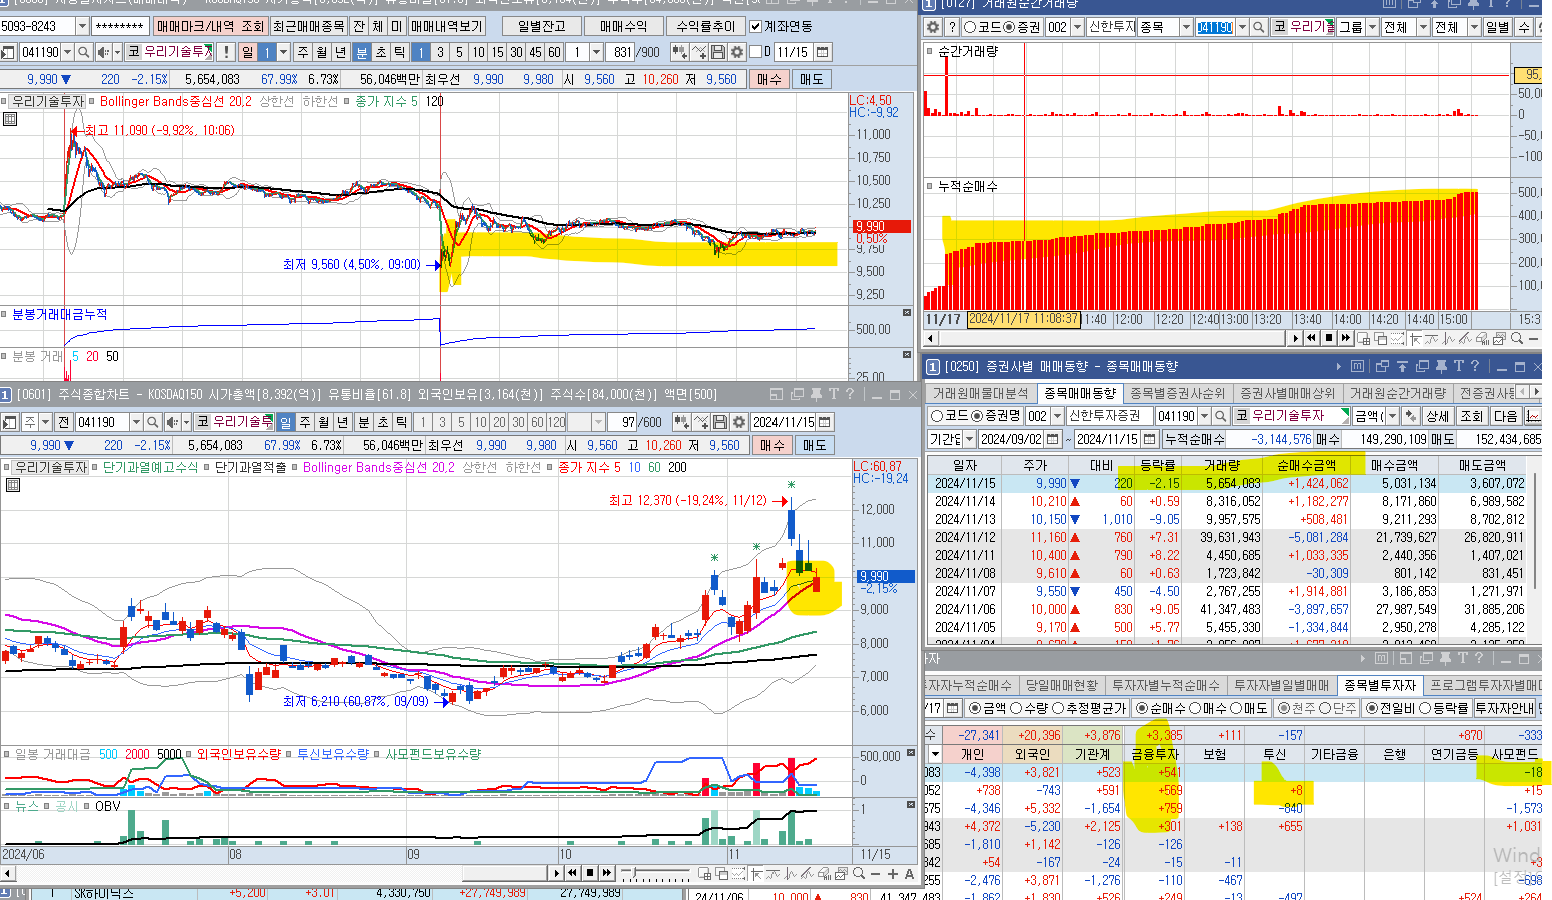
Task: Click 최근매매종목 button
Action: pos(309,26)
